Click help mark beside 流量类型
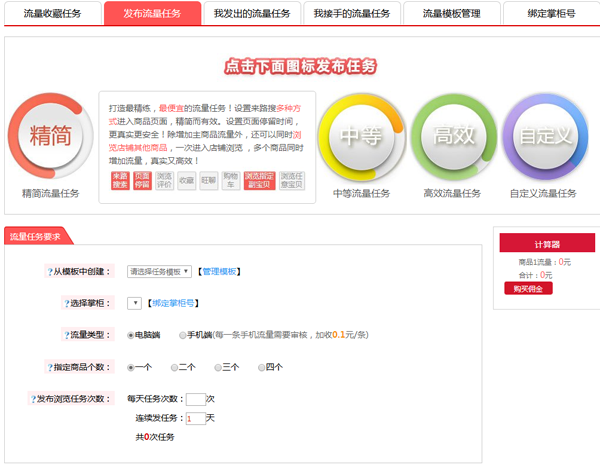Image resolution: width=600 pixels, height=468 pixels. 67,336
